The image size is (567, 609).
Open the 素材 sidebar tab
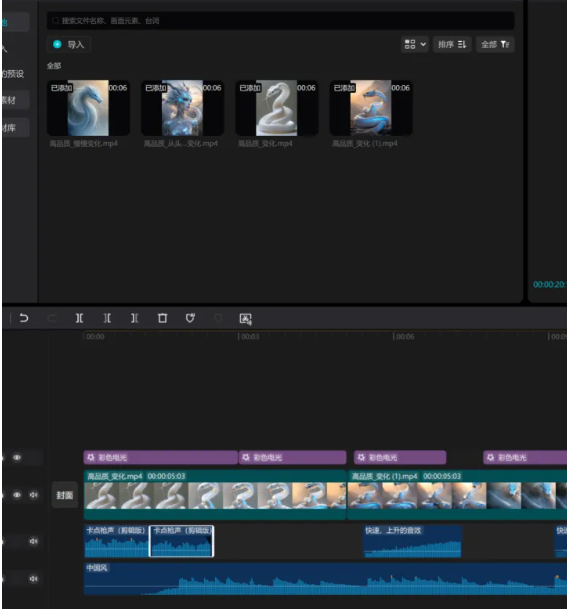click(14, 100)
